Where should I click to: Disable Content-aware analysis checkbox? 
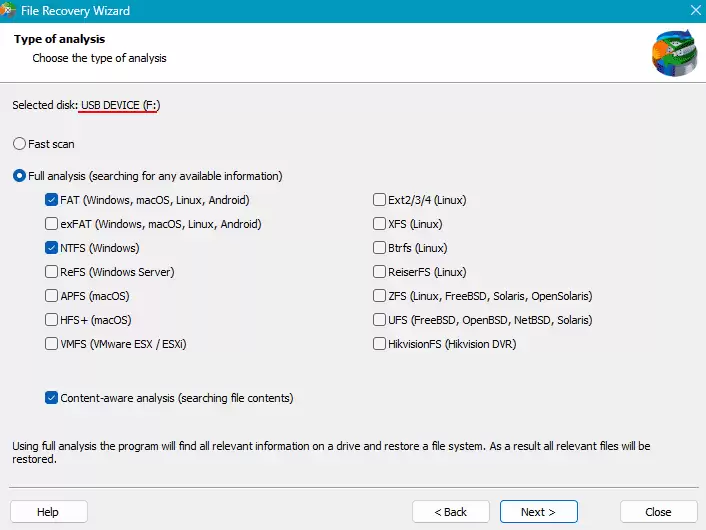point(52,398)
